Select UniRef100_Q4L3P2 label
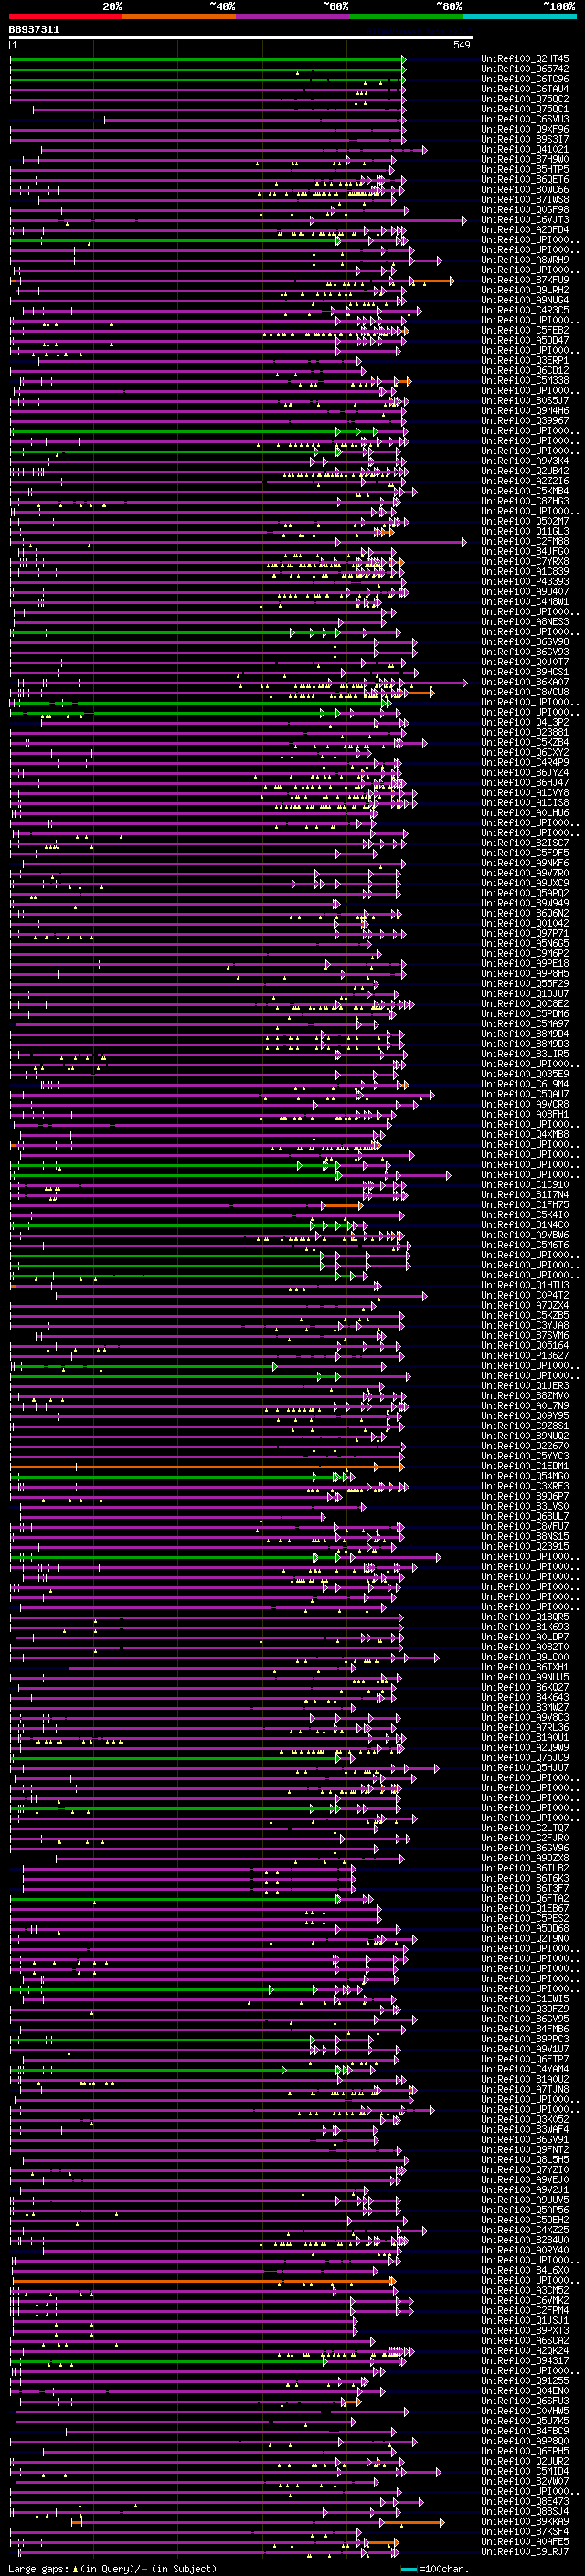Screen dimensions: 585x2576 [x=524, y=723]
